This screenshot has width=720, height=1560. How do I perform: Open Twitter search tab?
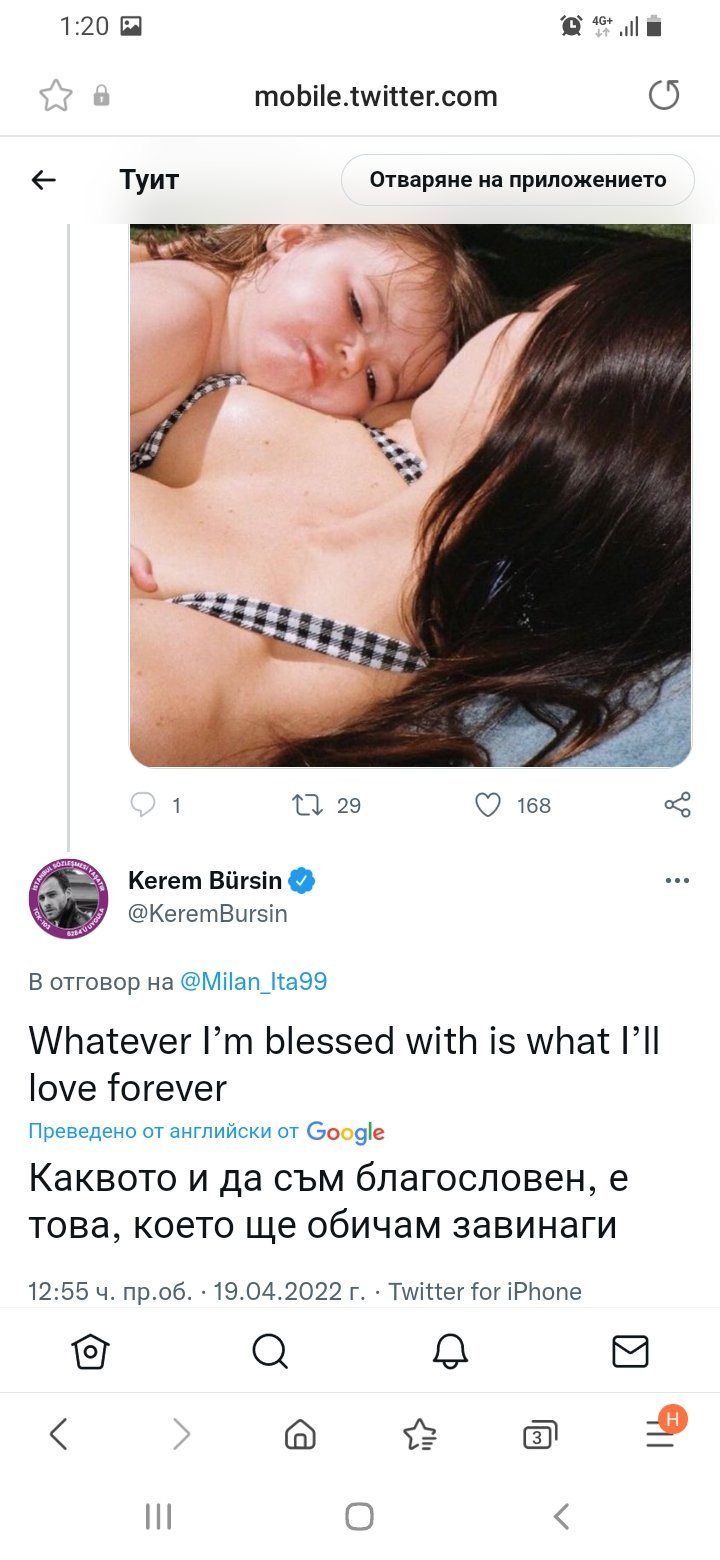pyautogui.click(x=270, y=1352)
